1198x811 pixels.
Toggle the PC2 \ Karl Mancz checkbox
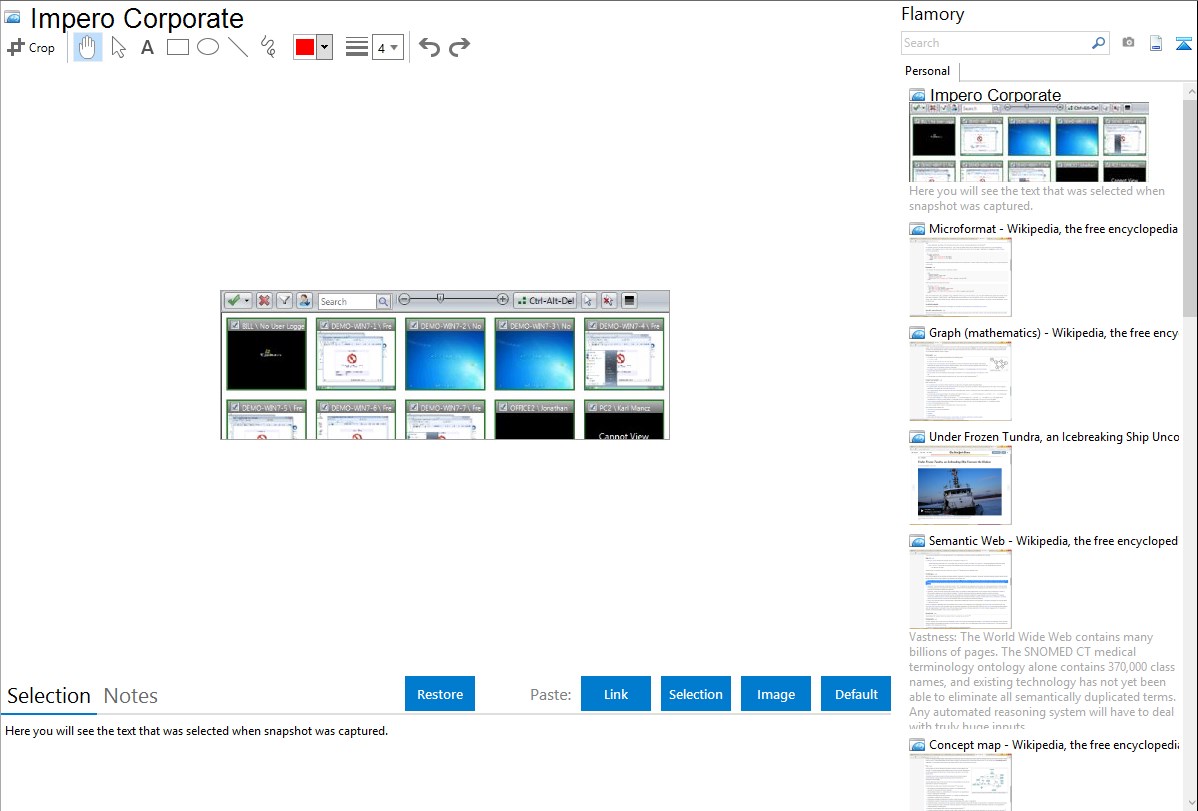pos(593,407)
